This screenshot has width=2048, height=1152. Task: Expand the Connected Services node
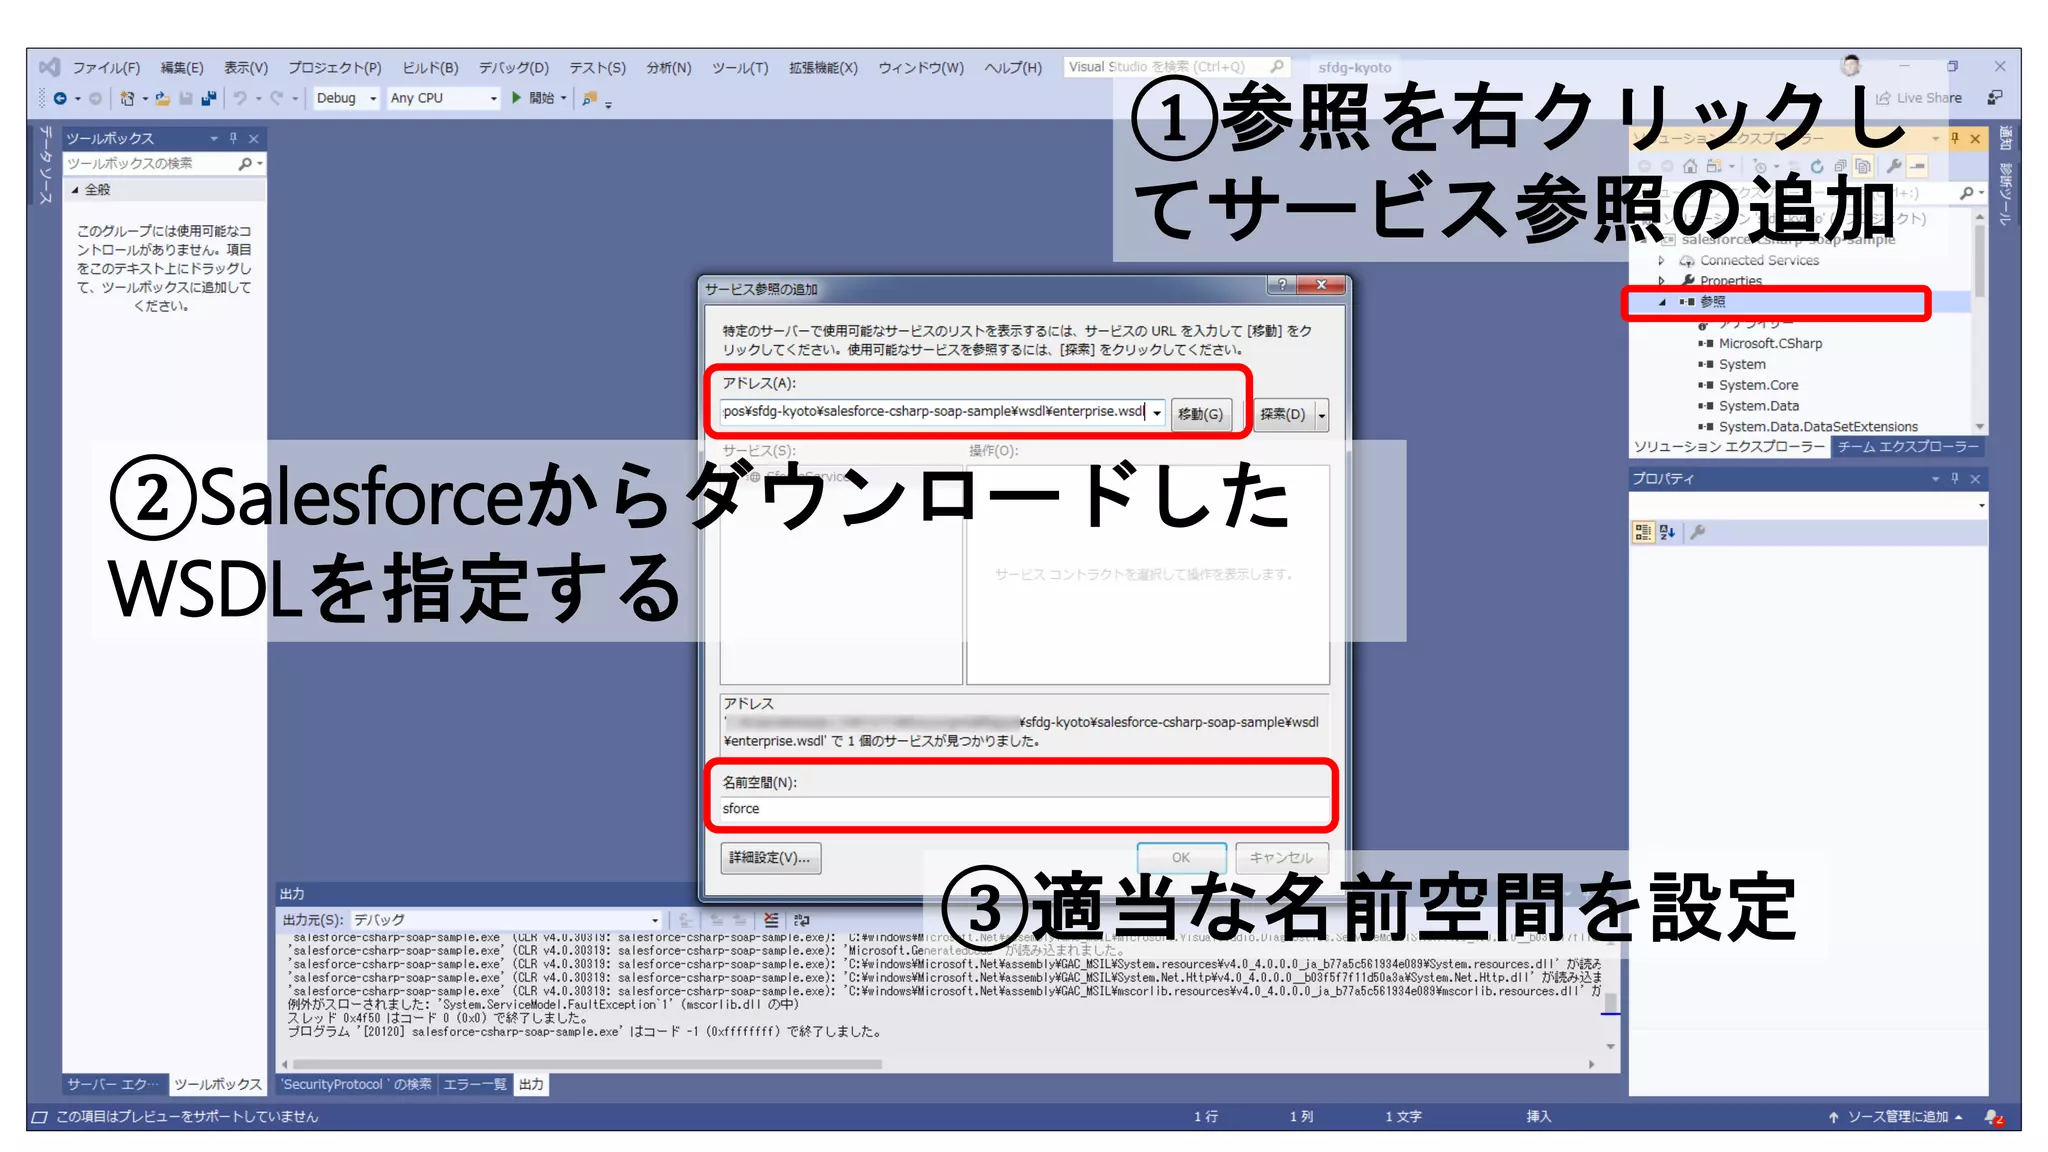coord(1663,260)
